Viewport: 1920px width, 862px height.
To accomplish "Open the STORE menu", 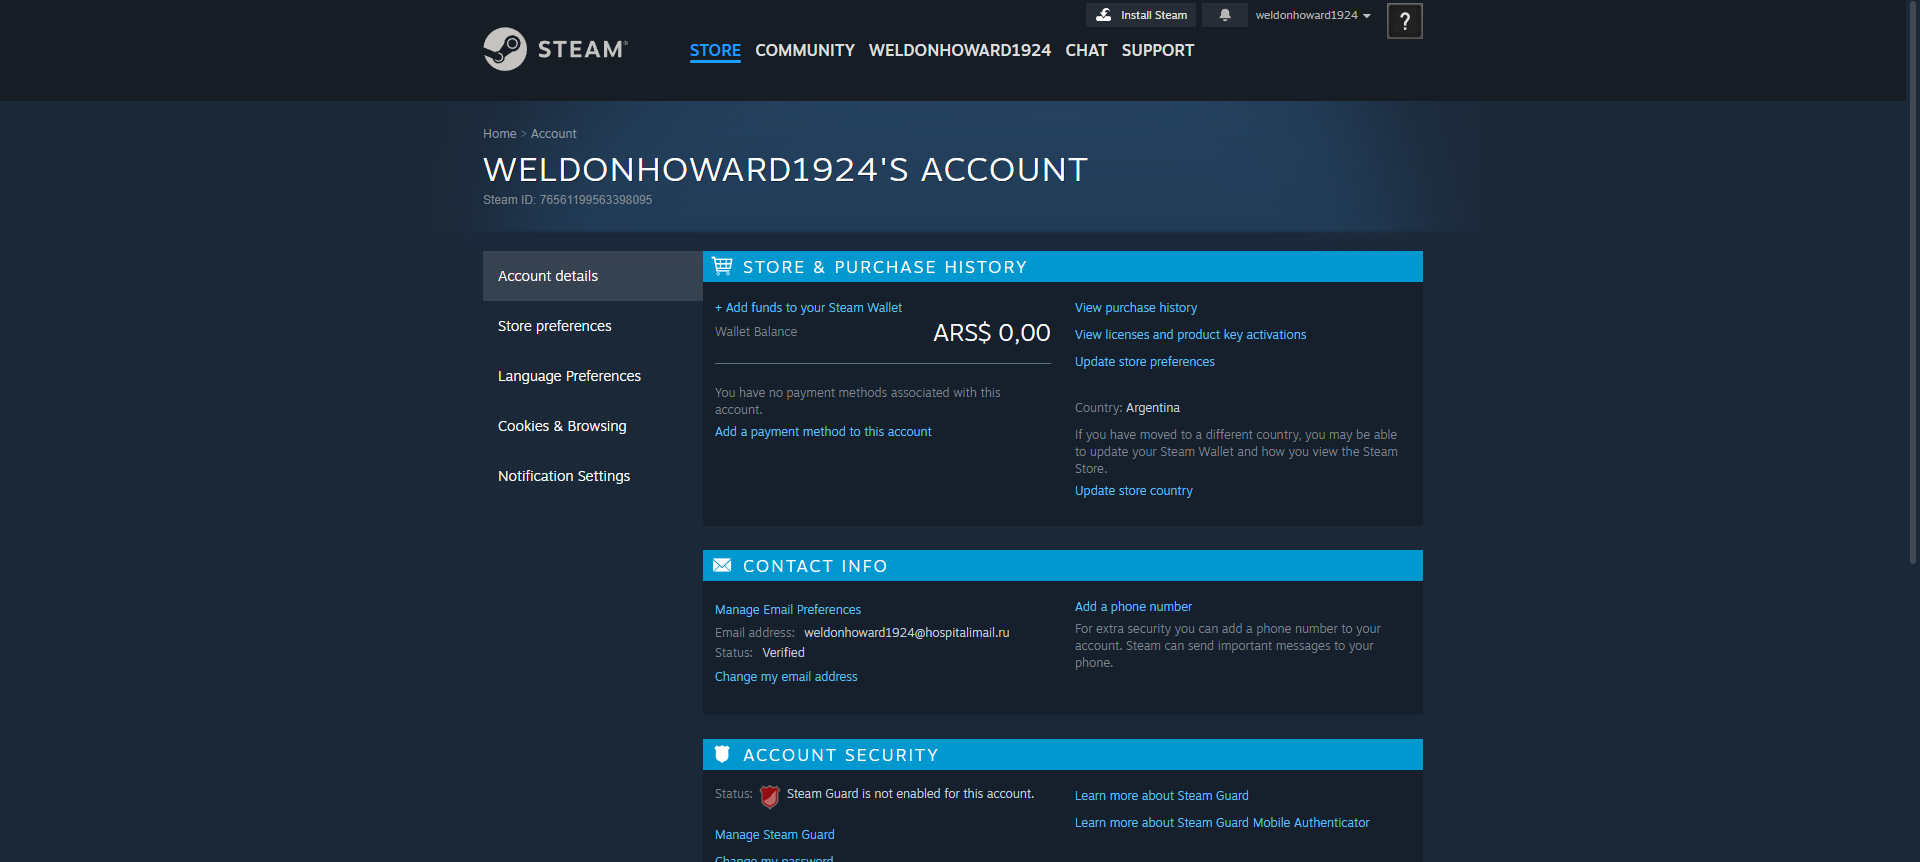I will 715,50.
